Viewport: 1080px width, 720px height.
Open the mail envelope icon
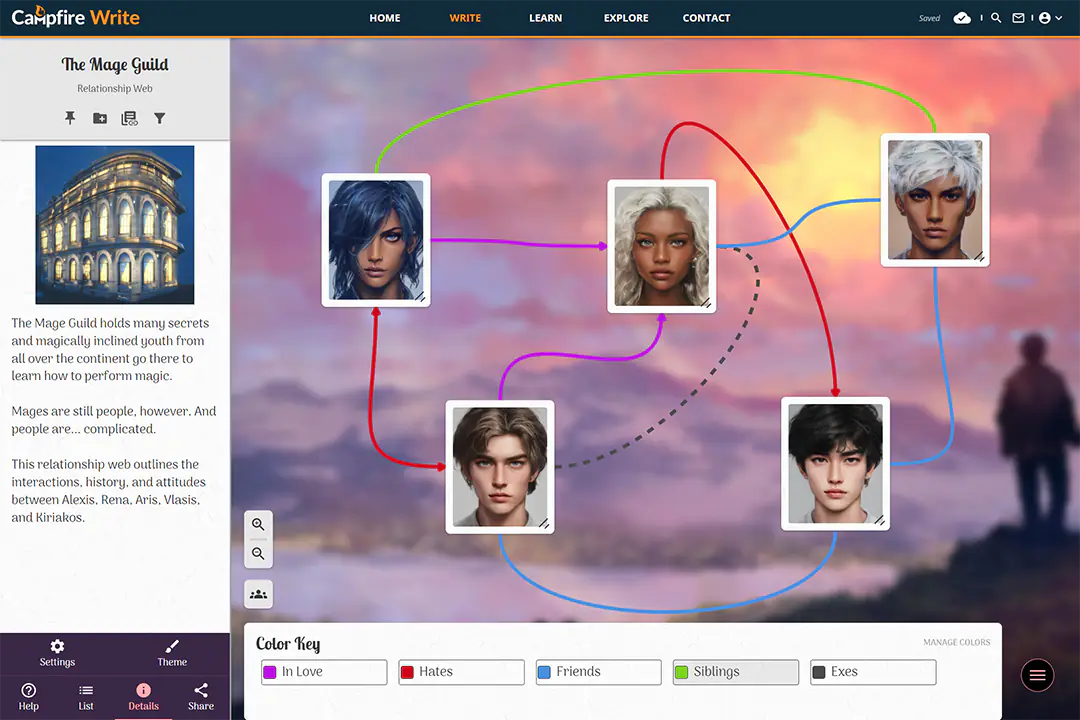[1018, 18]
